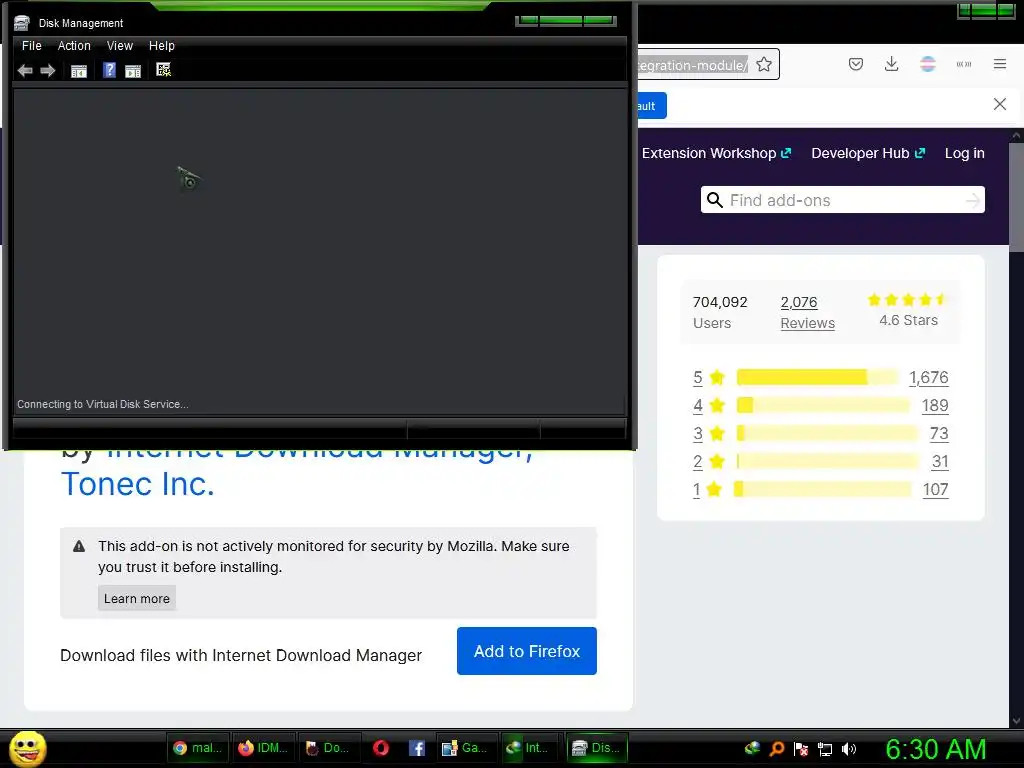Image resolution: width=1024 pixels, height=768 pixels.
Task: Switch to the Firefox 'IDM...' taskbar button
Action: pyautogui.click(x=263, y=748)
